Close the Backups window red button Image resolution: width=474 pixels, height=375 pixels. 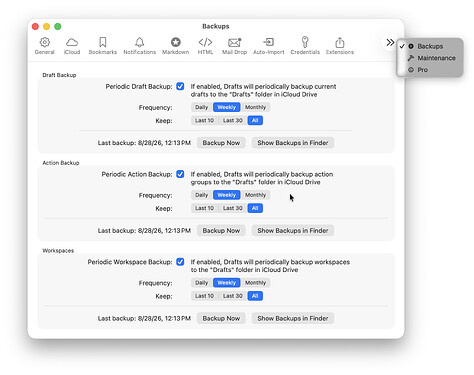point(35,26)
